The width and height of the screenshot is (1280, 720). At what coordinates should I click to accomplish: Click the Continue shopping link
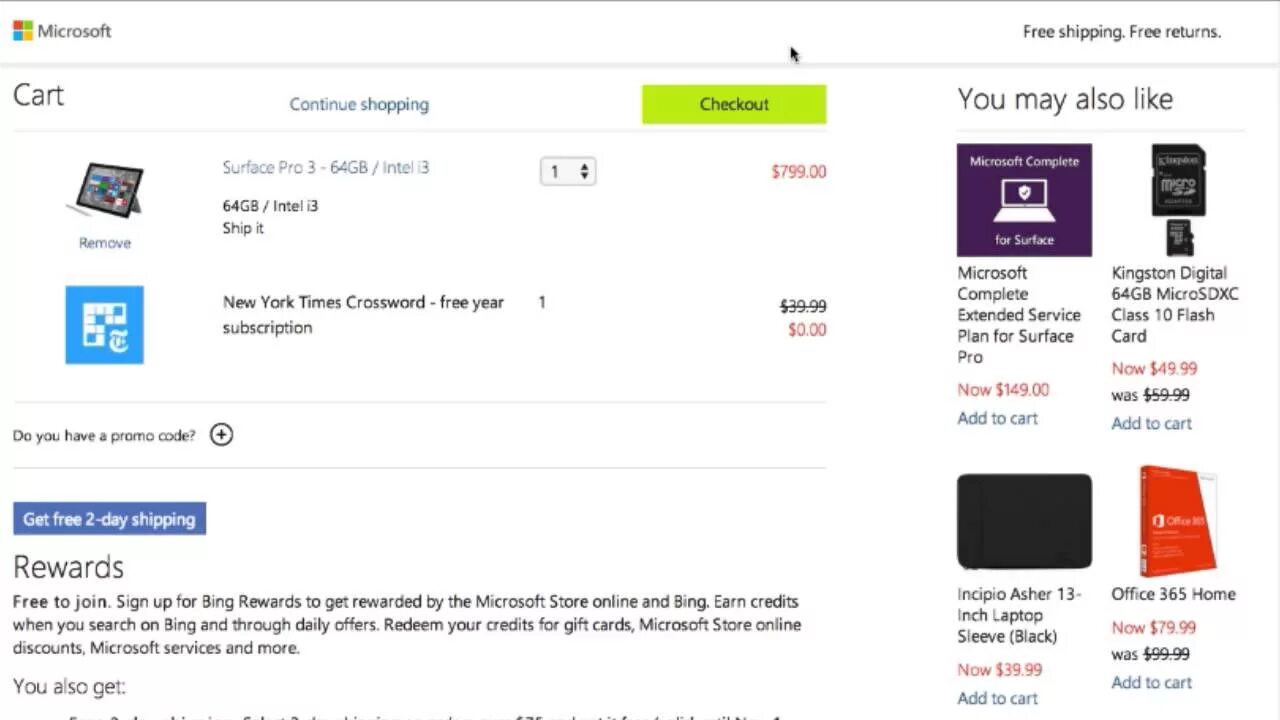click(359, 104)
